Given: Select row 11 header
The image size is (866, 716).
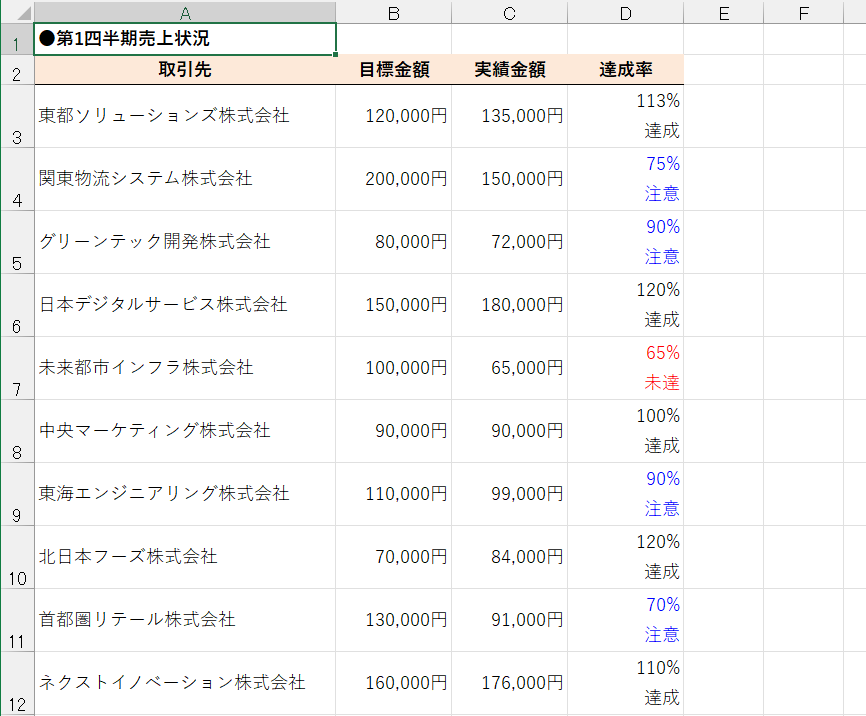Looking at the screenshot, I should coord(17,620).
